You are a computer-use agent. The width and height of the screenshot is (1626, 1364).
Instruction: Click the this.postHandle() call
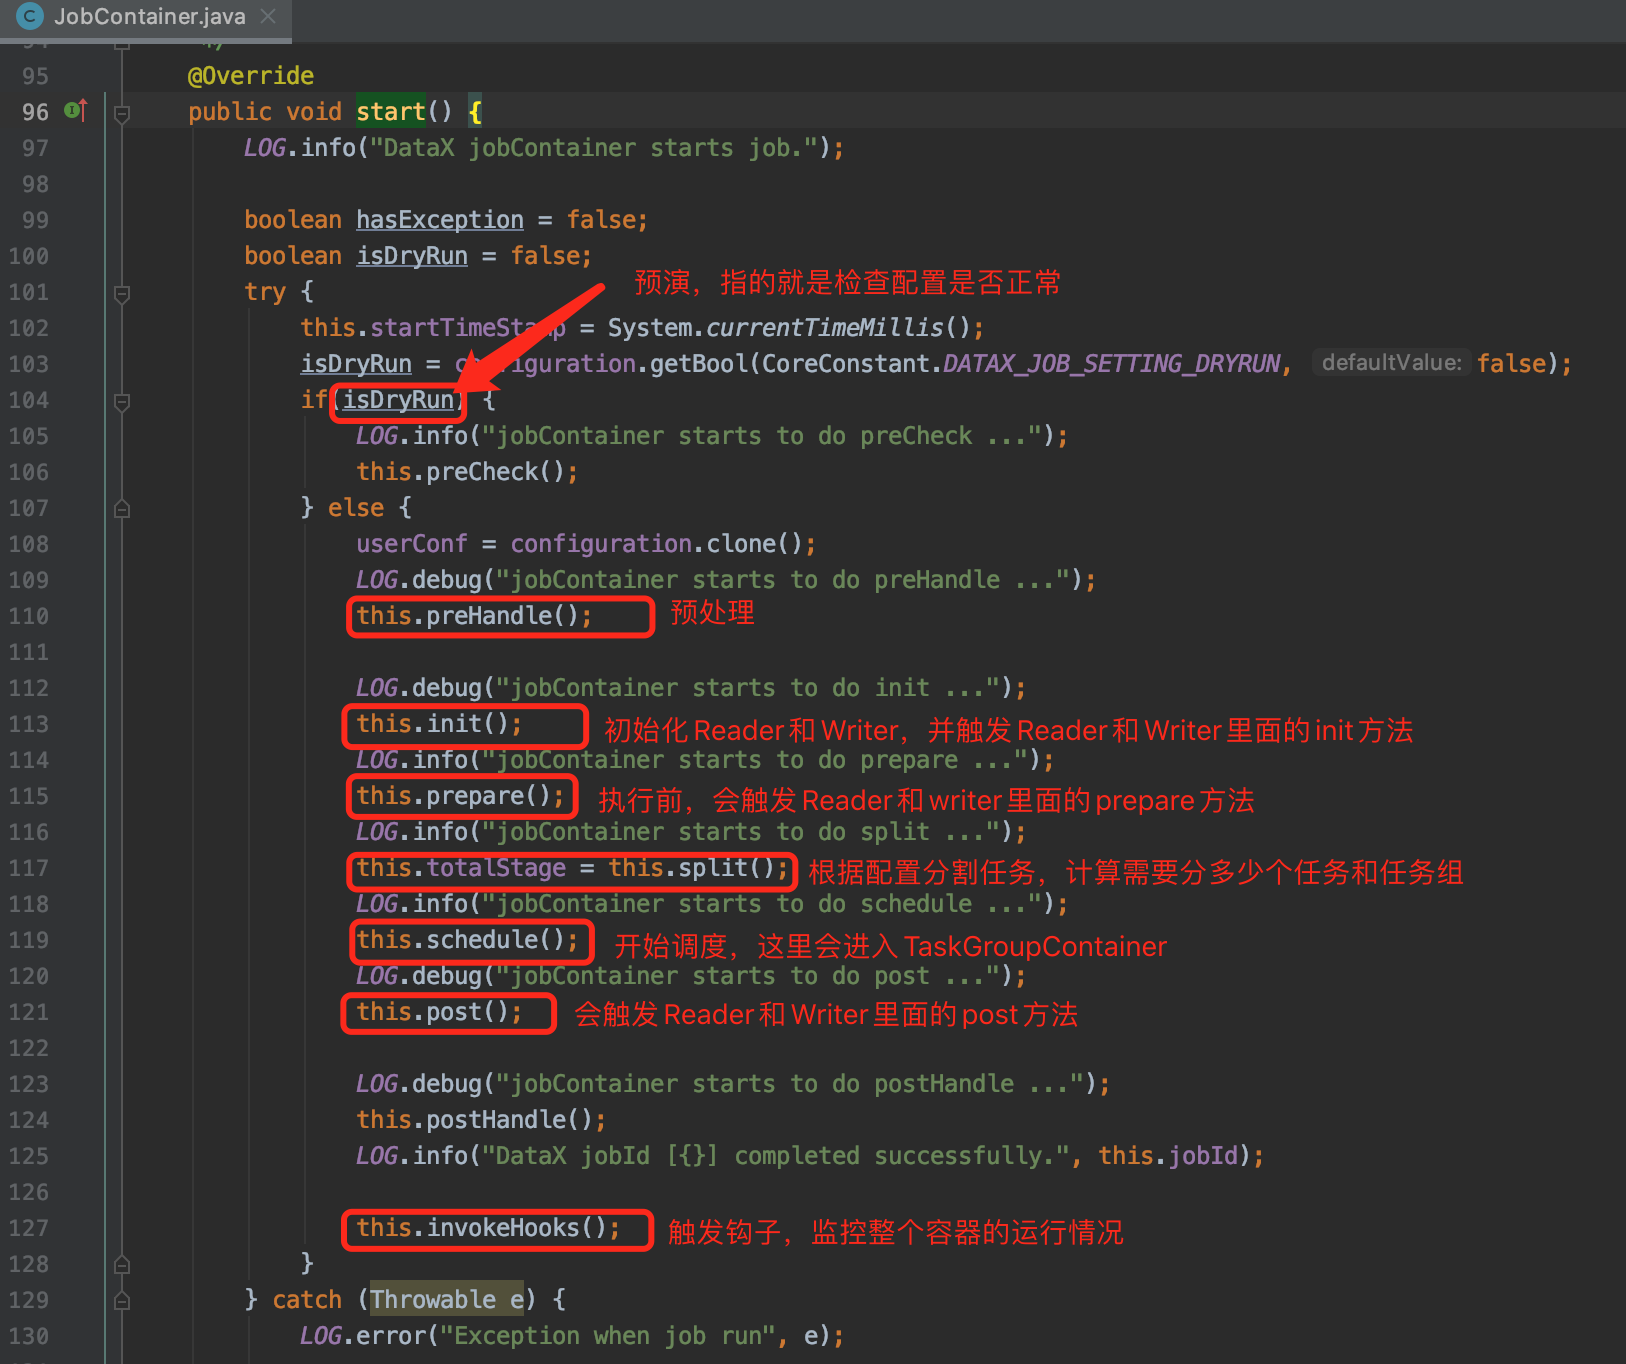pyautogui.click(x=481, y=1120)
